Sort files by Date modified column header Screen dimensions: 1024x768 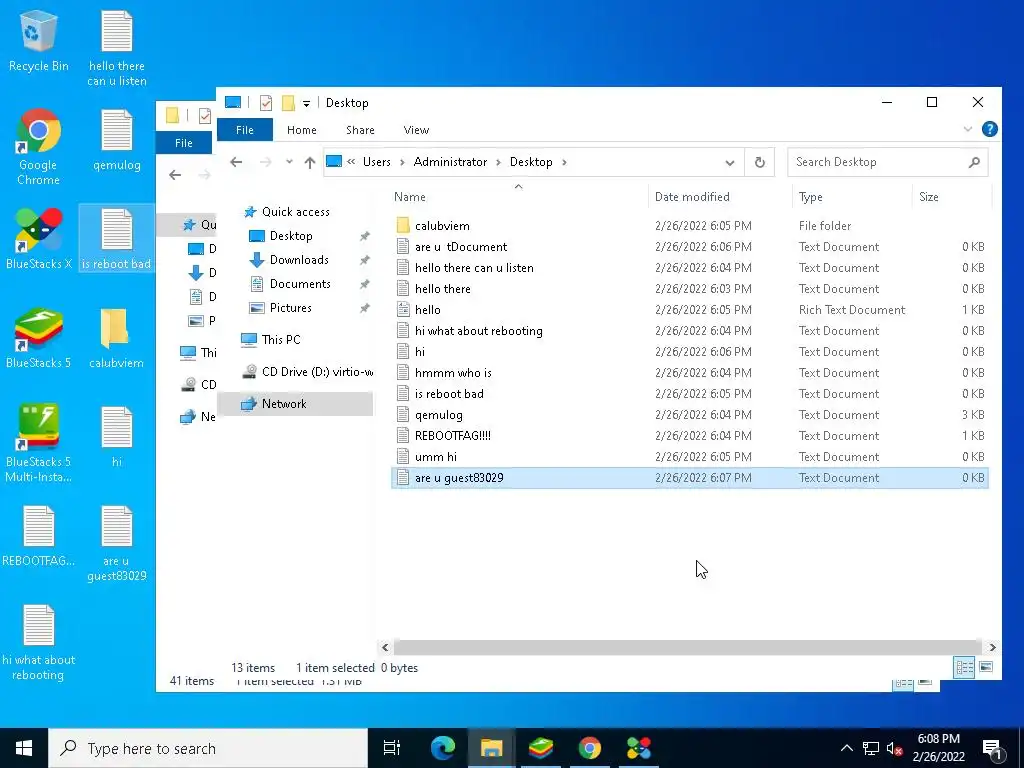(720, 197)
